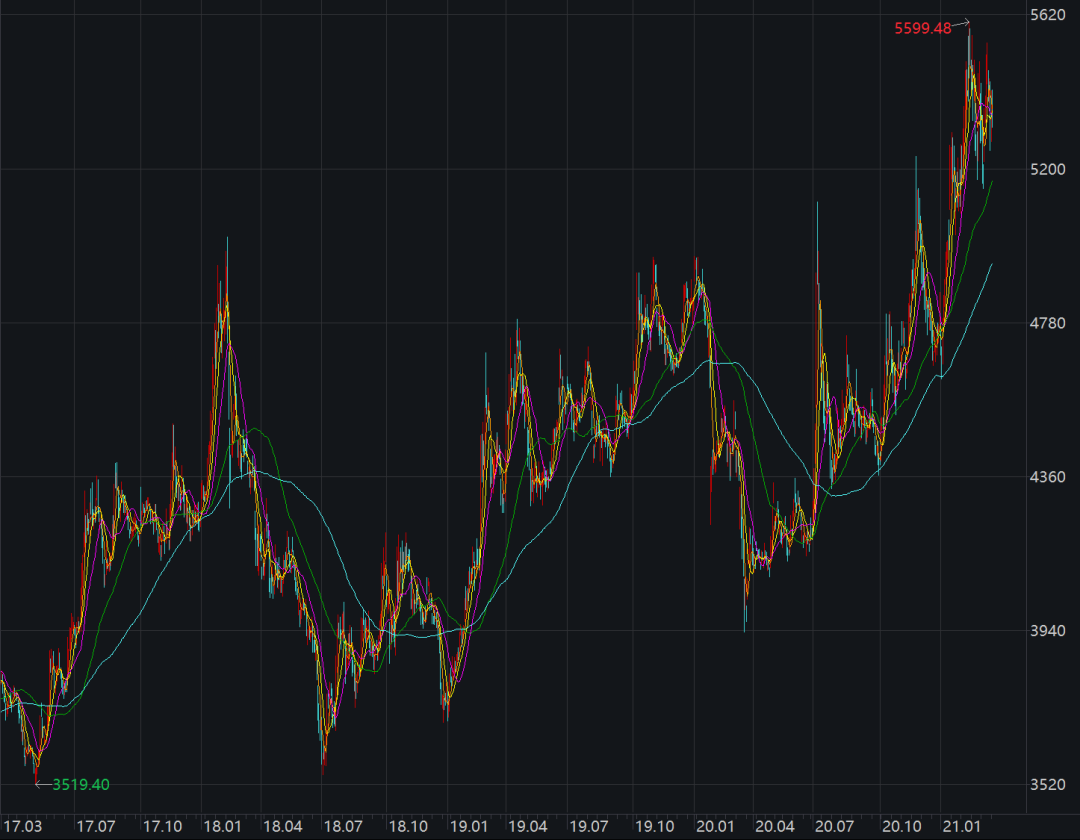Click the 20.07 date label
This screenshot has width=1080, height=840.
(x=835, y=826)
